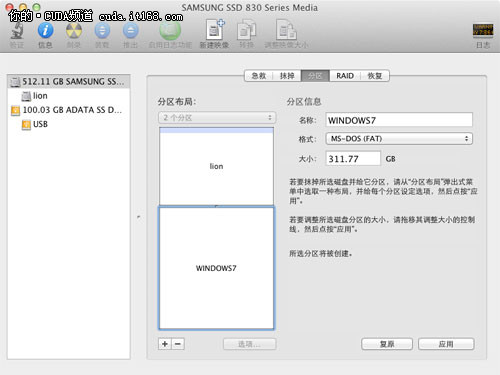Click the Eject toolbar icon
500x375 pixels.
click(x=130, y=31)
